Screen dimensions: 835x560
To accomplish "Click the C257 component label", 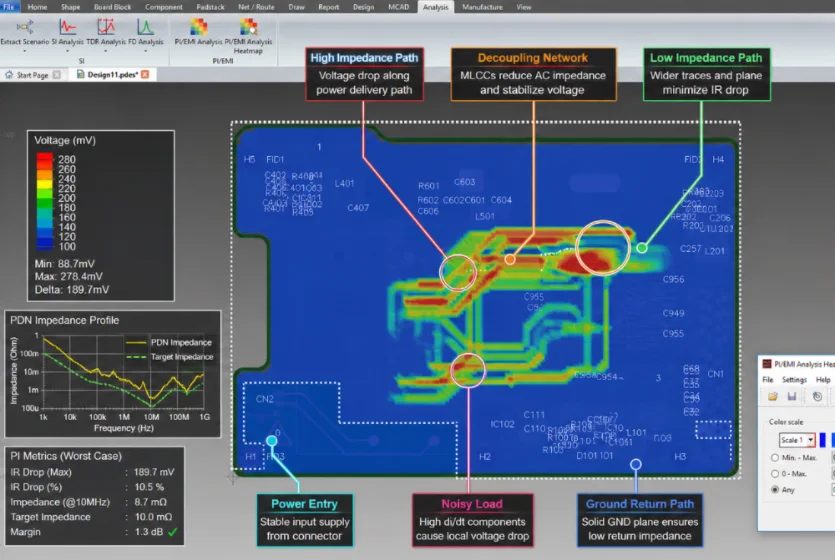I will coord(691,249).
